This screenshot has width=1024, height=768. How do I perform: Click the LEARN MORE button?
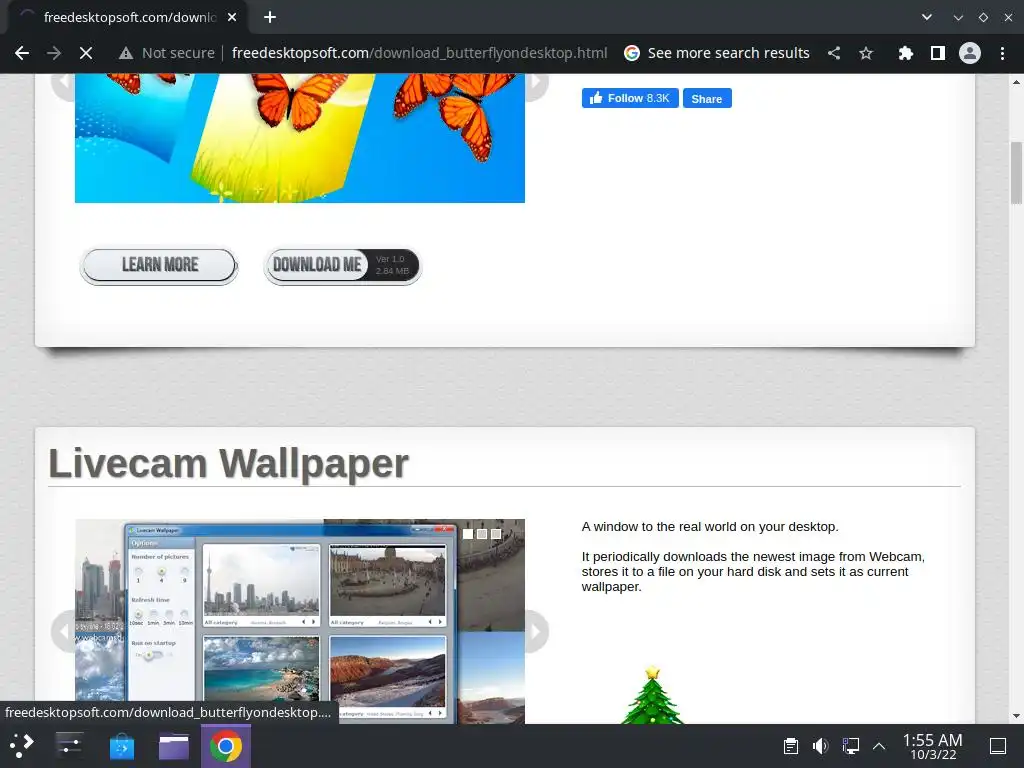click(x=159, y=265)
